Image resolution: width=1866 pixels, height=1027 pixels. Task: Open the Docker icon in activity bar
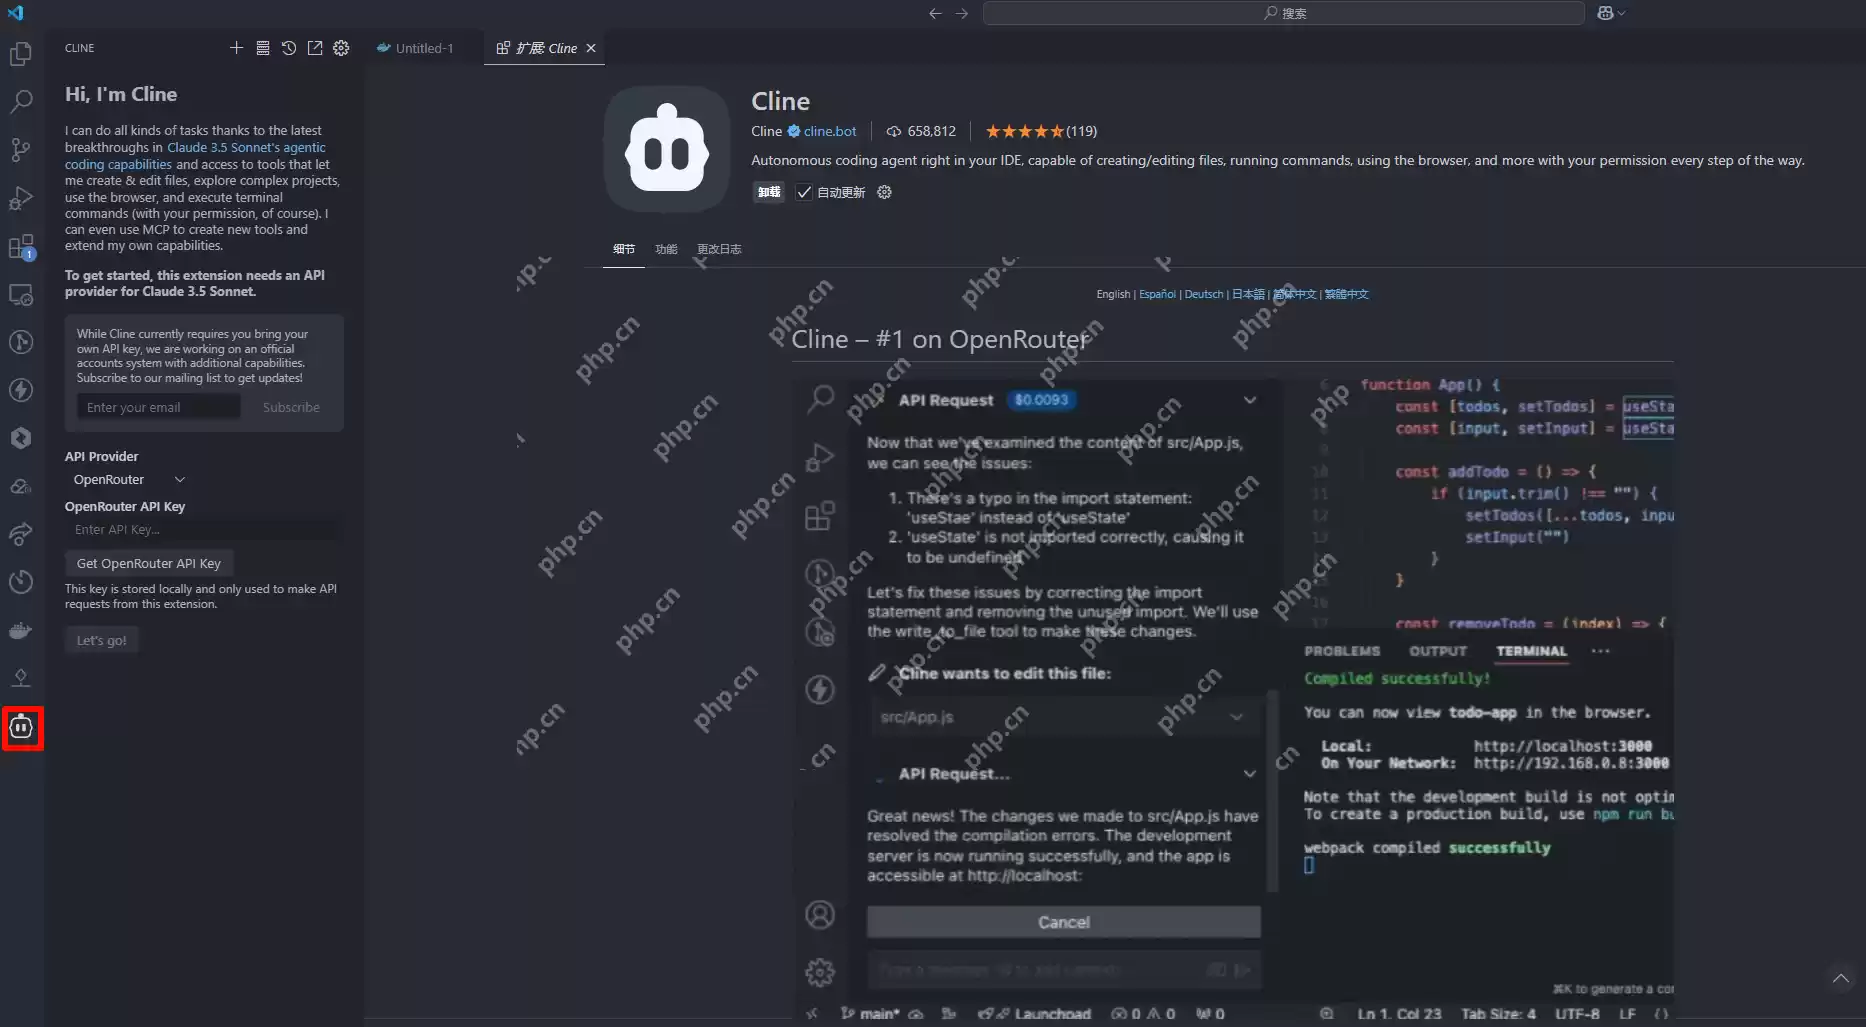(x=21, y=630)
